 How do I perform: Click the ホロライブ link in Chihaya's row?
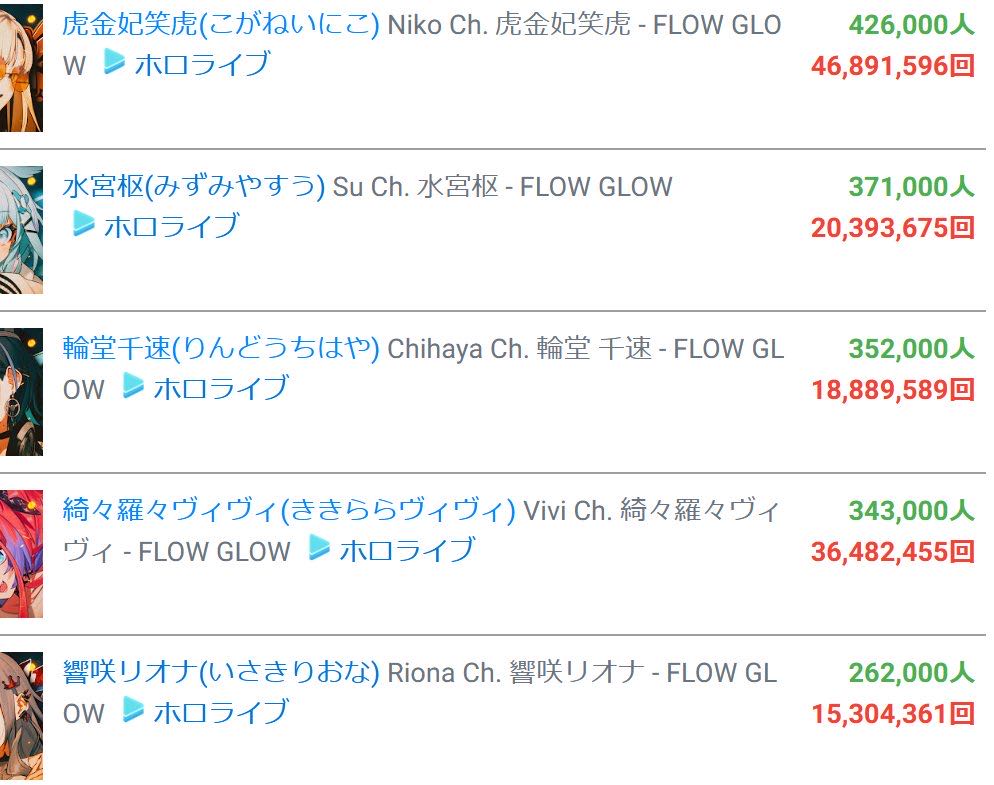click(221, 388)
